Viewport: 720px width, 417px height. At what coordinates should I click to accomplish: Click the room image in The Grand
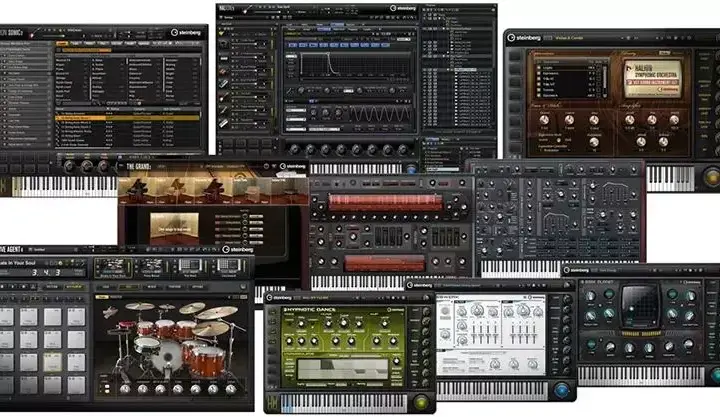[174, 227]
